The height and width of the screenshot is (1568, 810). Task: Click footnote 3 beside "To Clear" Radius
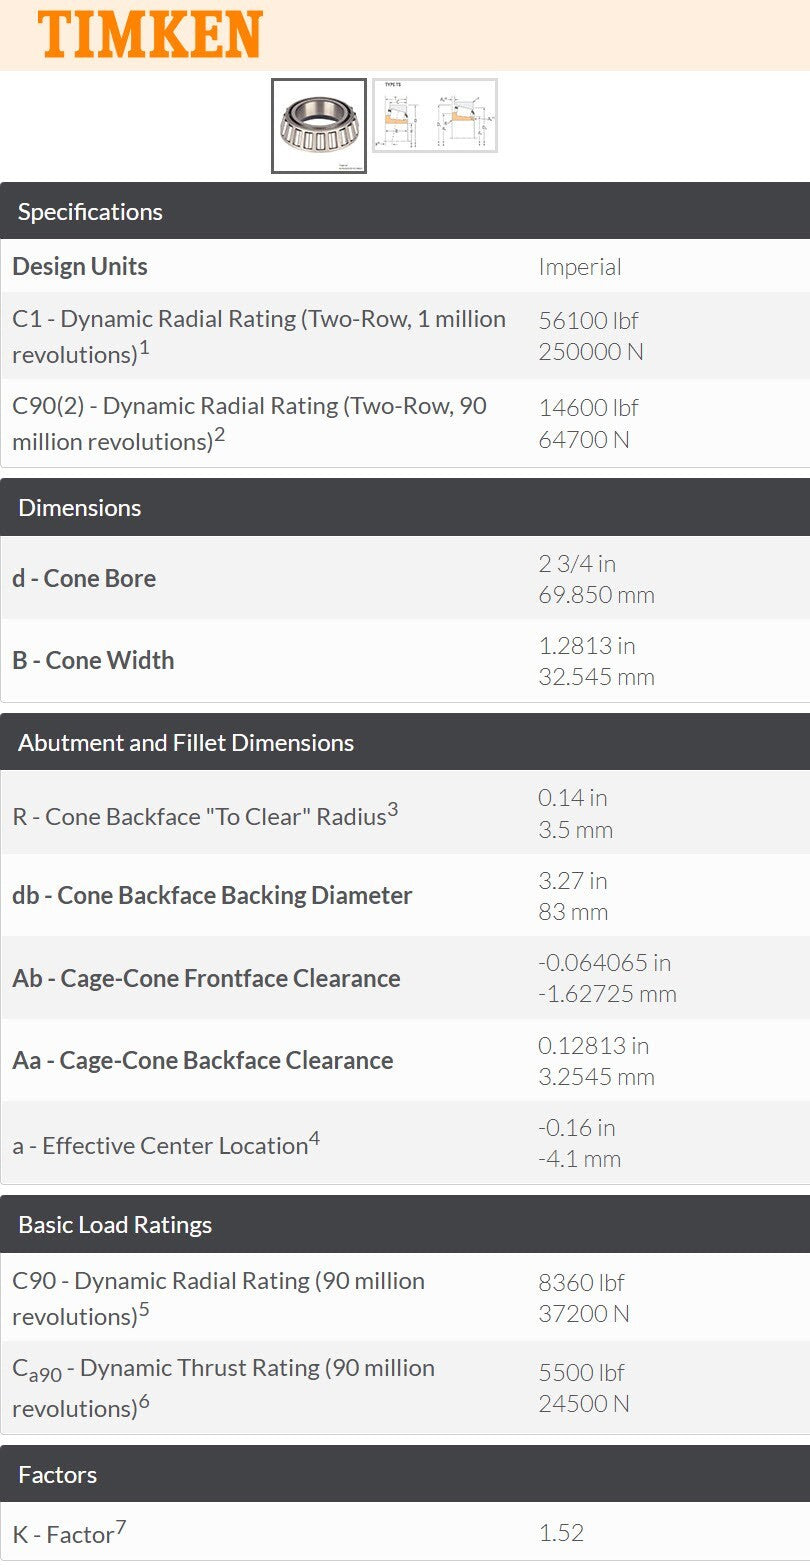(393, 809)
